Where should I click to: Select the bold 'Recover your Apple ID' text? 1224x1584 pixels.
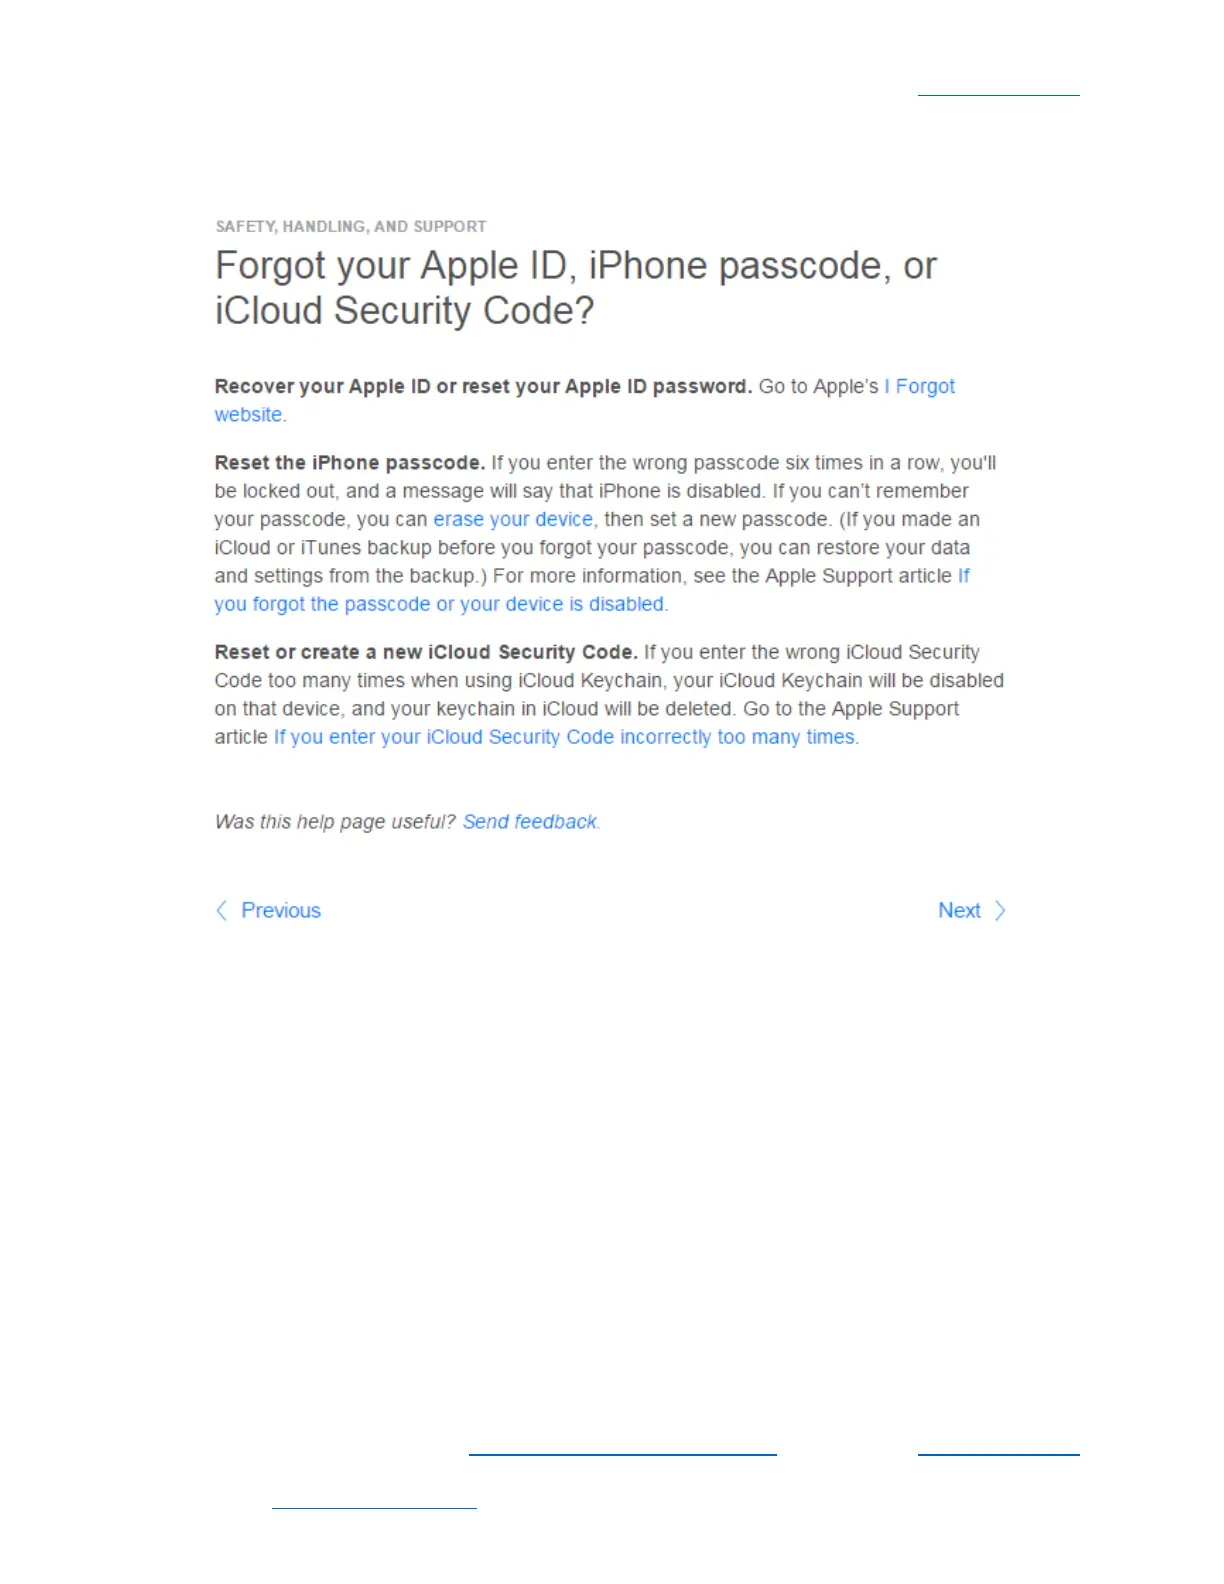pyautogui.click(x=483, y=386)
